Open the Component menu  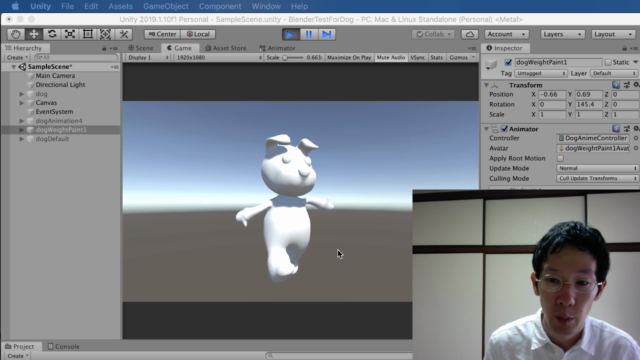[x=220, y=6]
